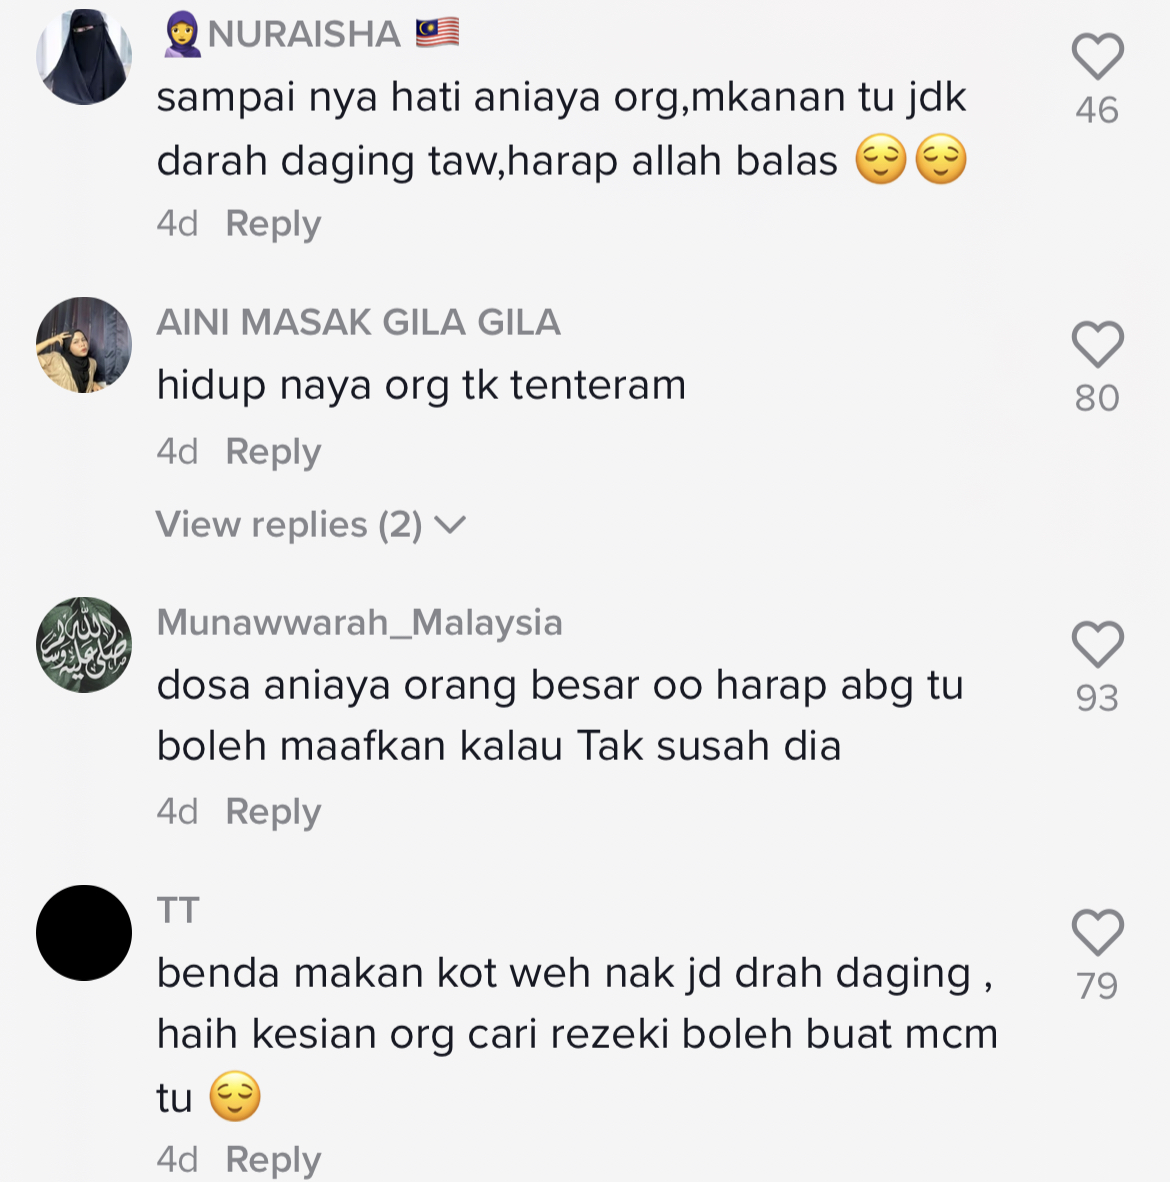
Task: Like TT's comment with heart icon
Action: click(1098, 932)
